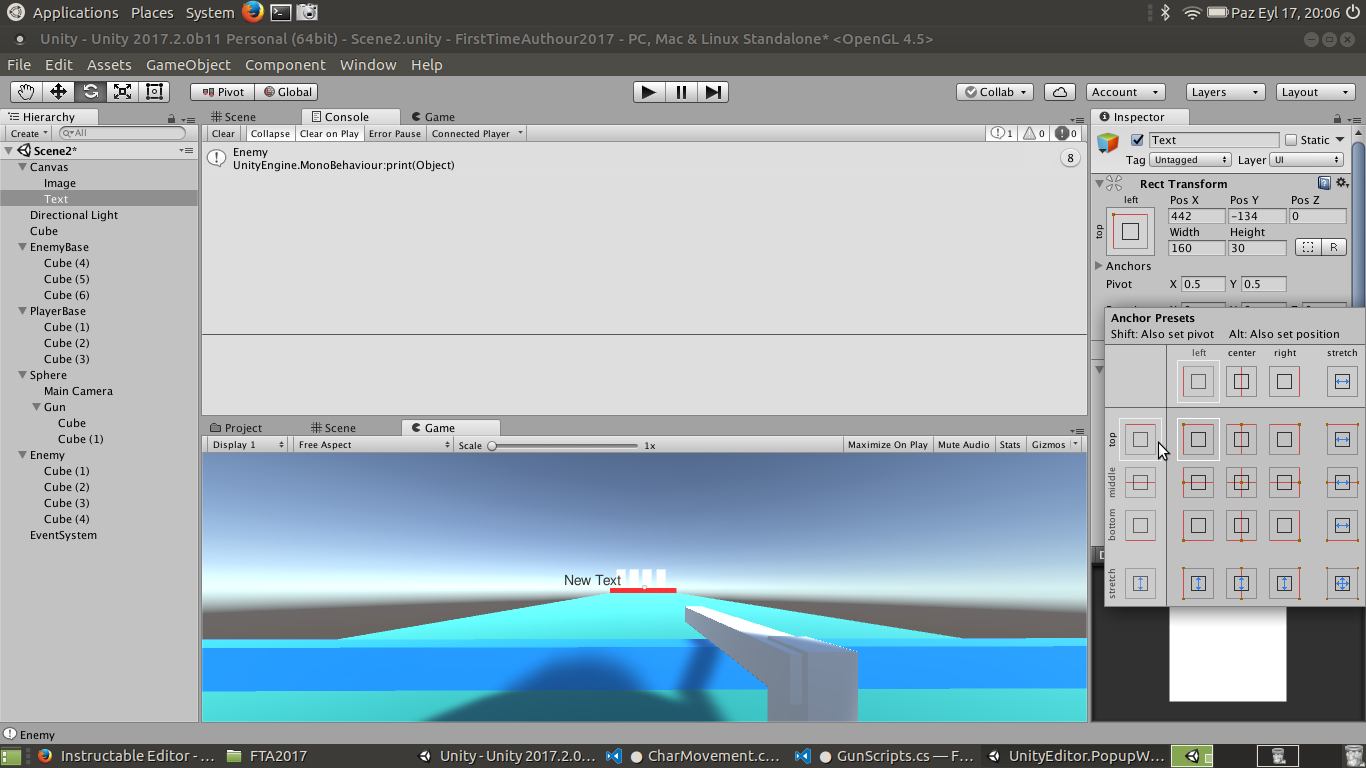This screenshot has height=768, width=1366.
Task: Select the Move tool
Action: click(58, 92)
